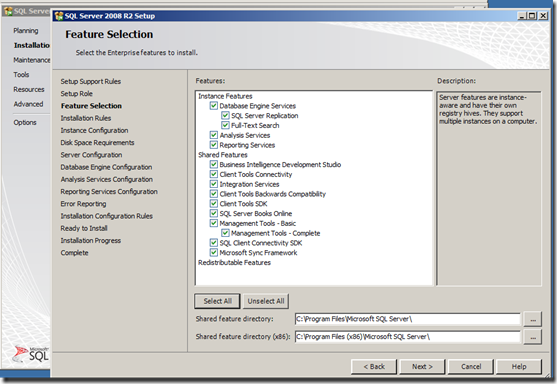Toggle SQL Client Connectivity SDK checkbox

coord(213,243)
